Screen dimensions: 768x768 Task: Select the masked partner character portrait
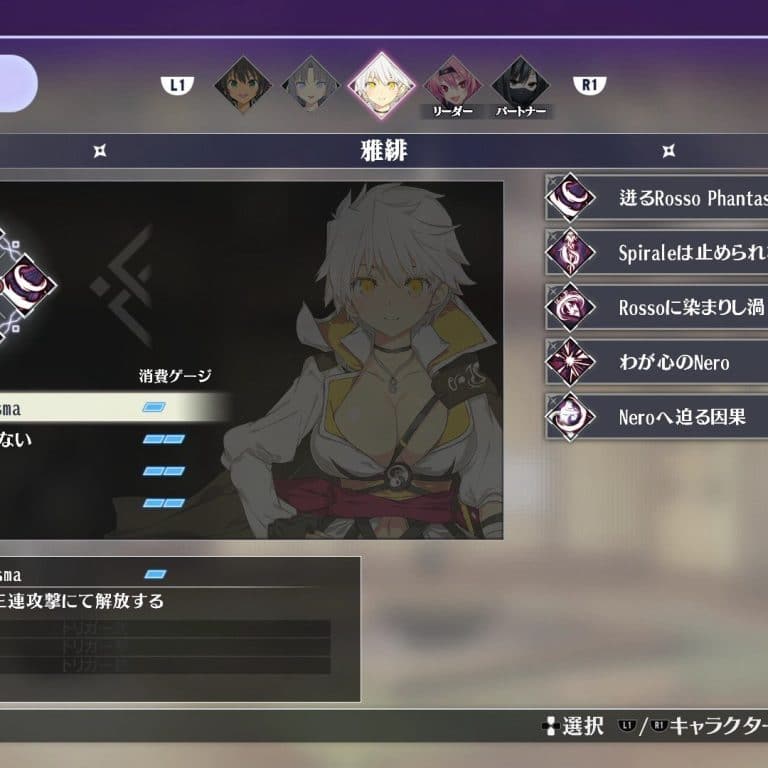click(521, 85)
